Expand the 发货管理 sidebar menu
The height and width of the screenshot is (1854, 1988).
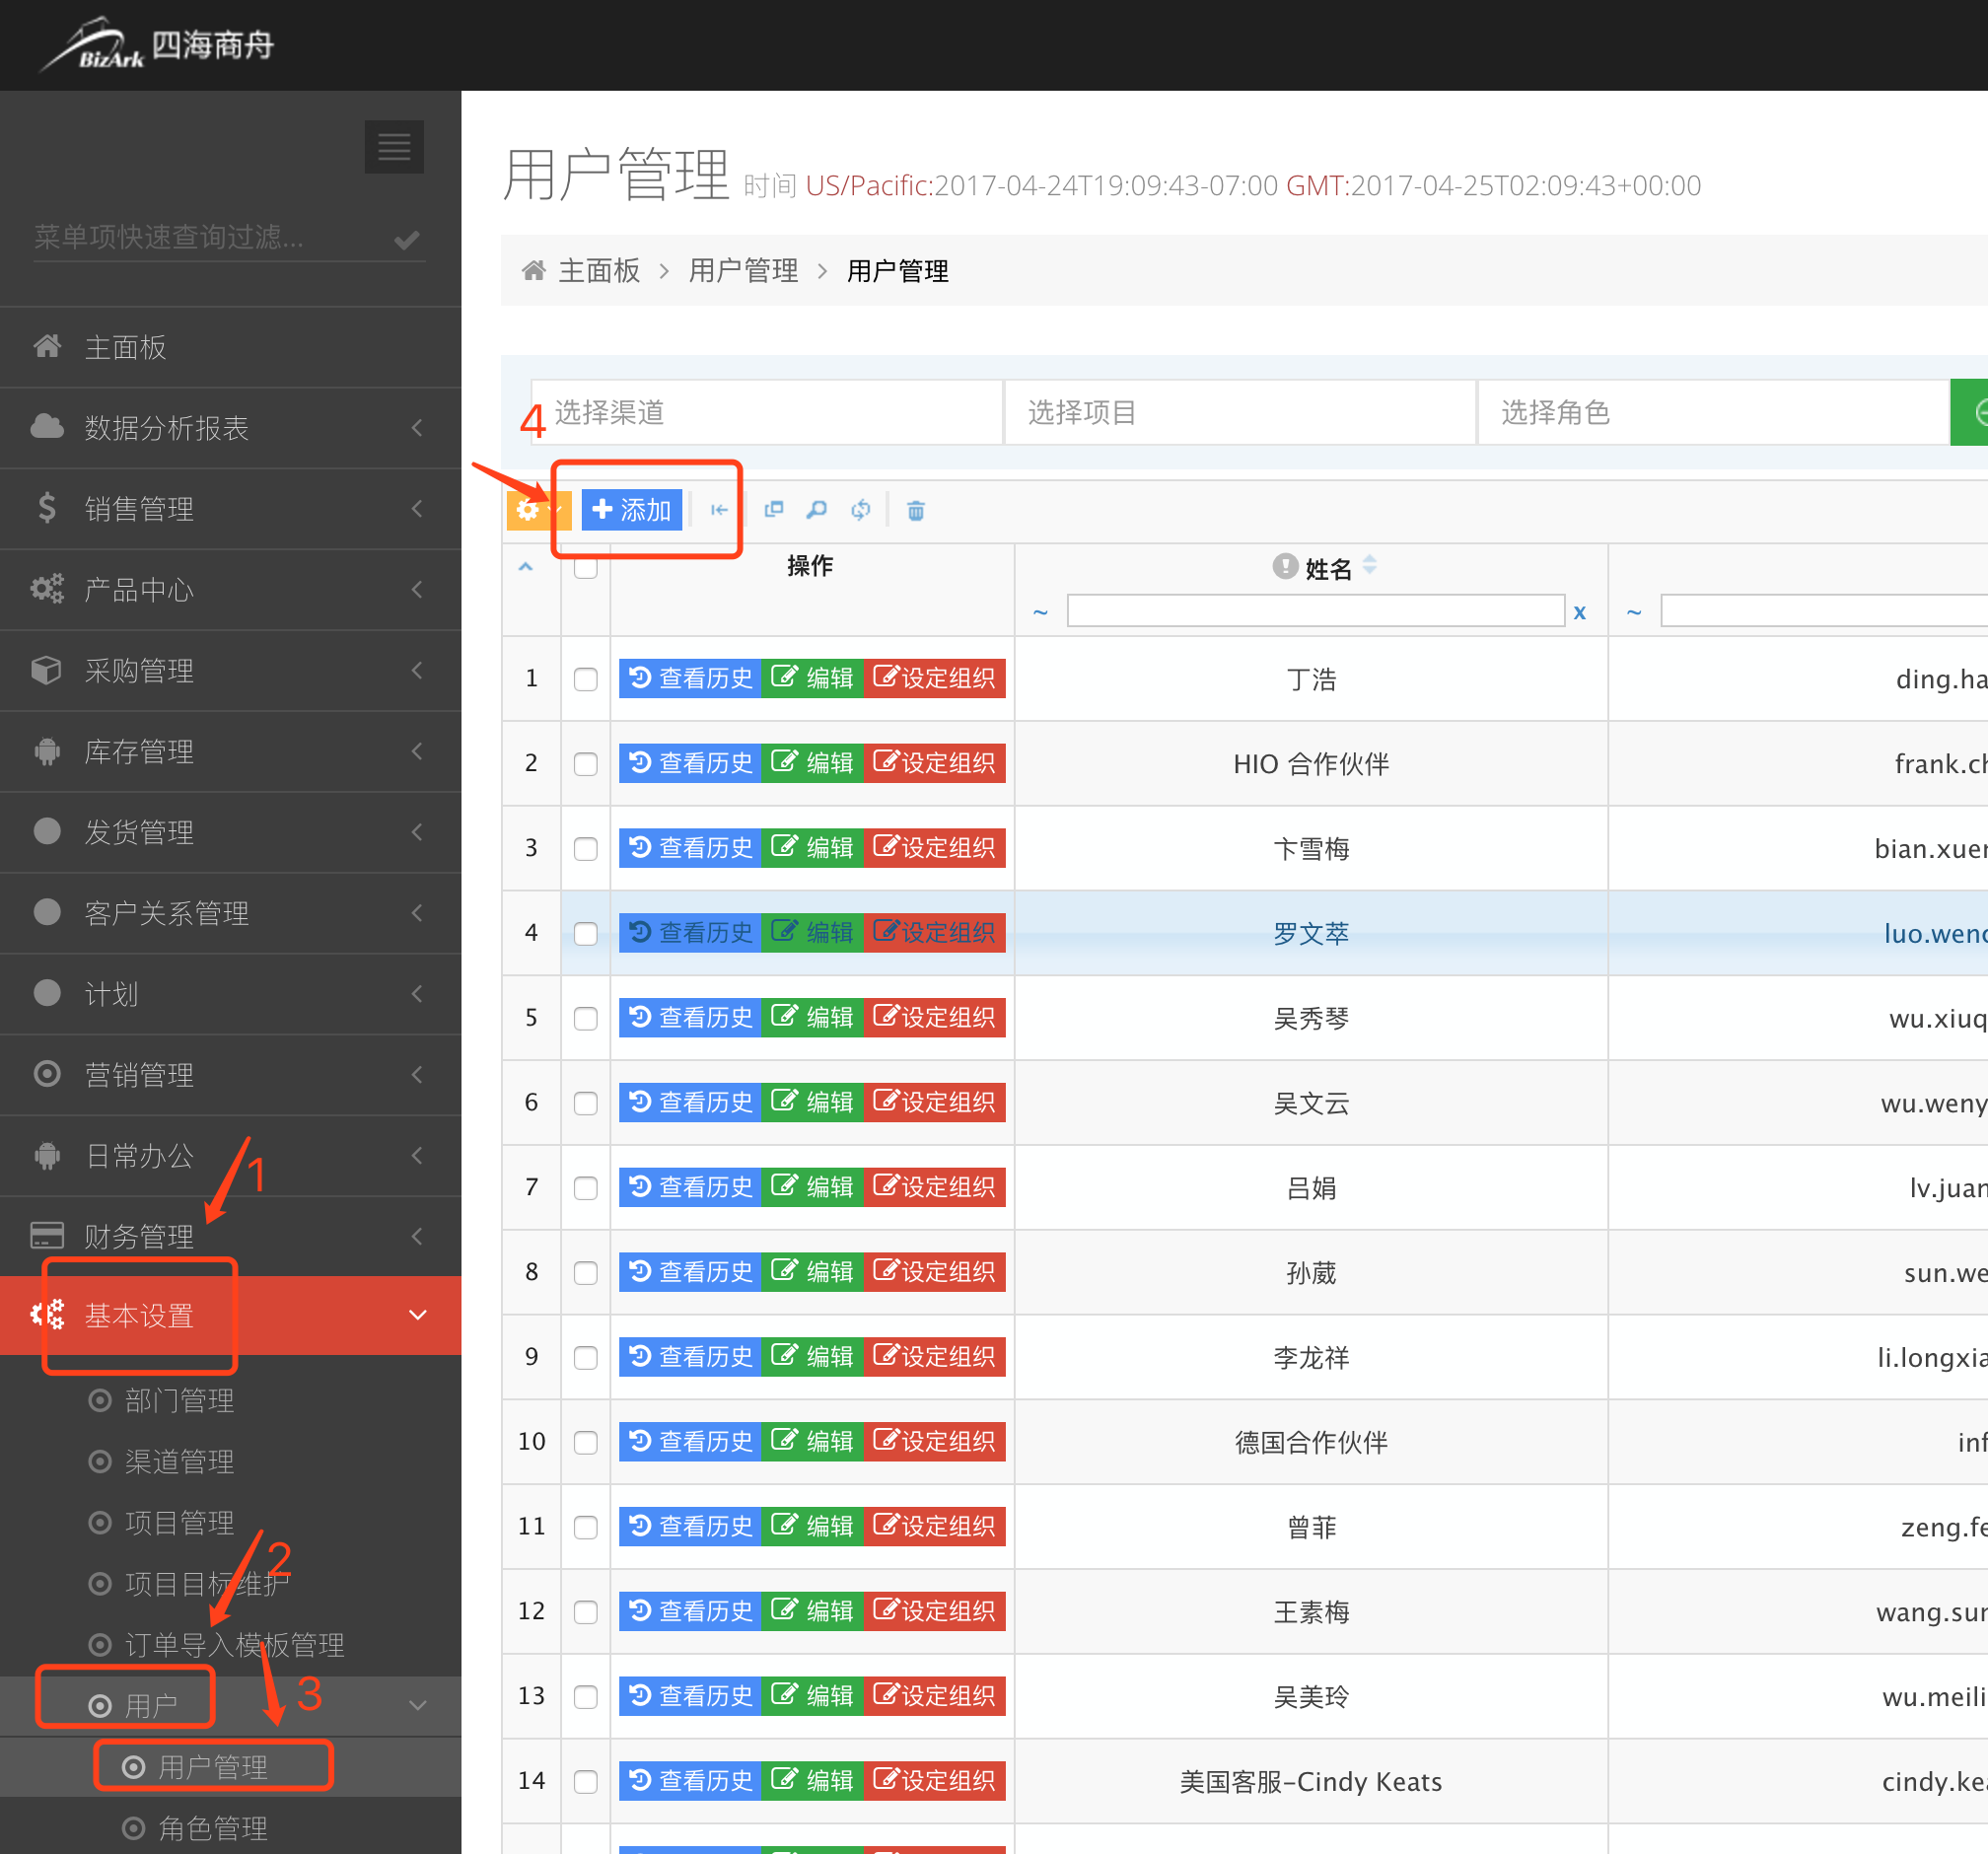click(x=230, y=832)
